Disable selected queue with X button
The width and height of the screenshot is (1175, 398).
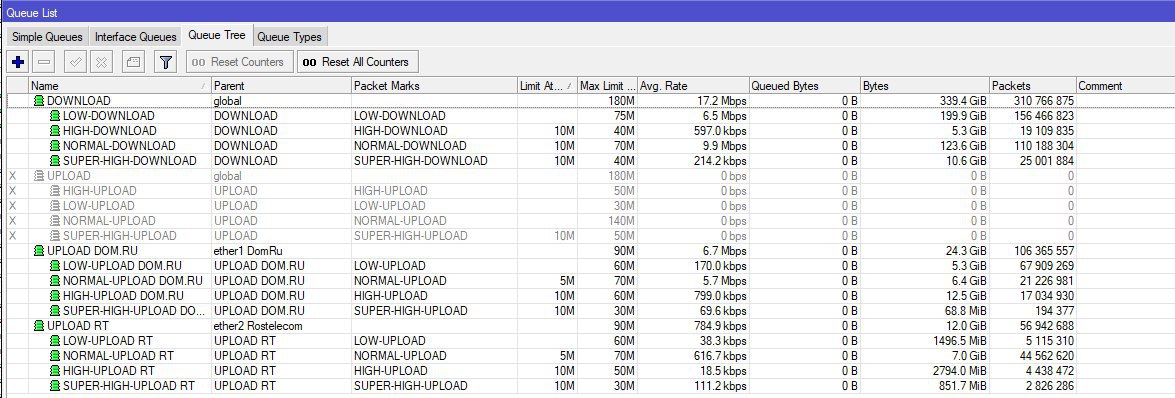102,61
